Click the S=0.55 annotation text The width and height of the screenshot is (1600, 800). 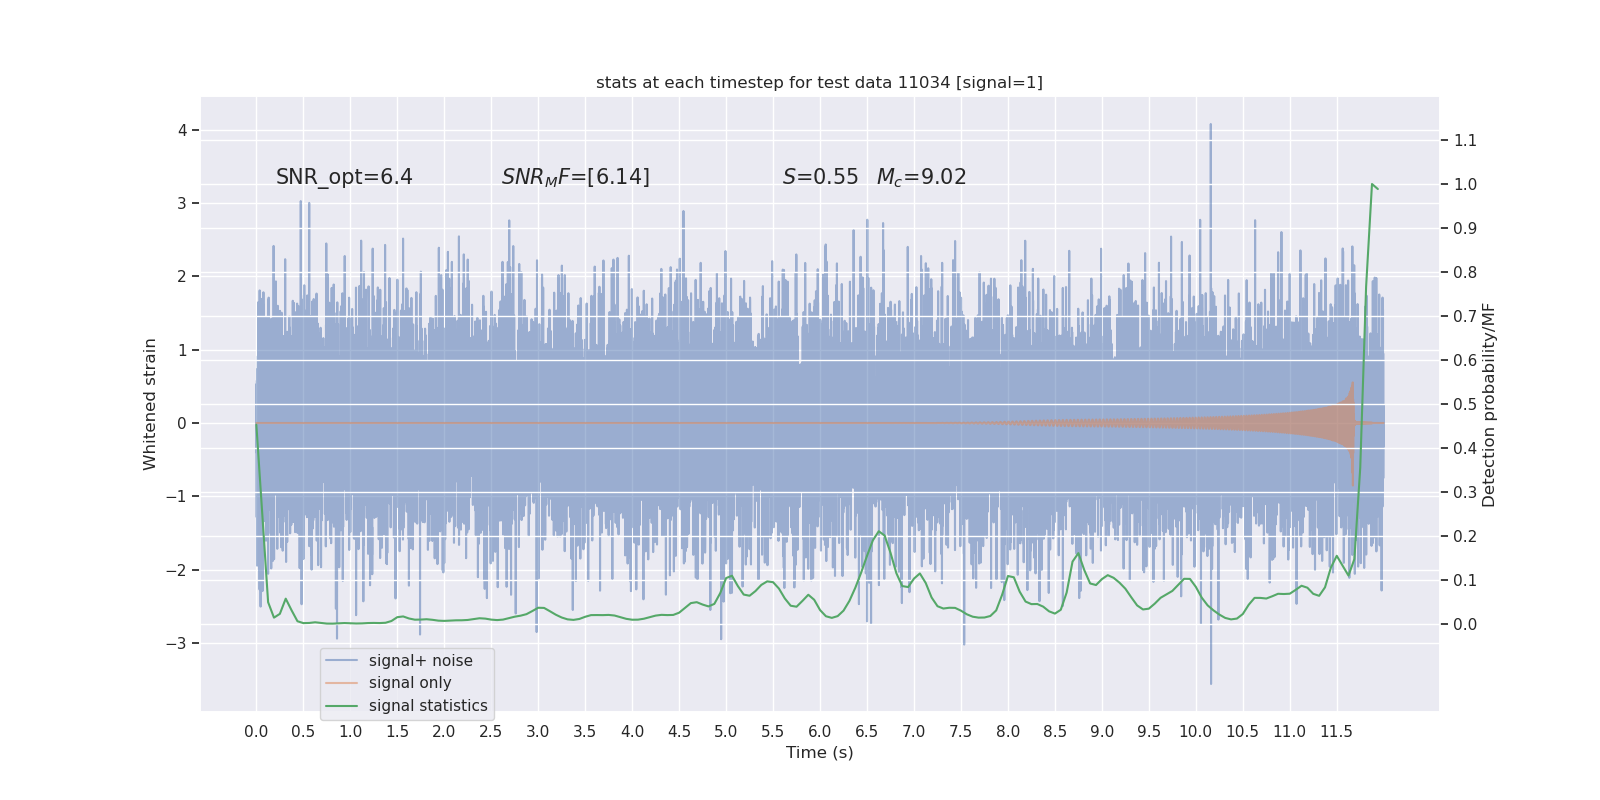(x=820, y=177)
